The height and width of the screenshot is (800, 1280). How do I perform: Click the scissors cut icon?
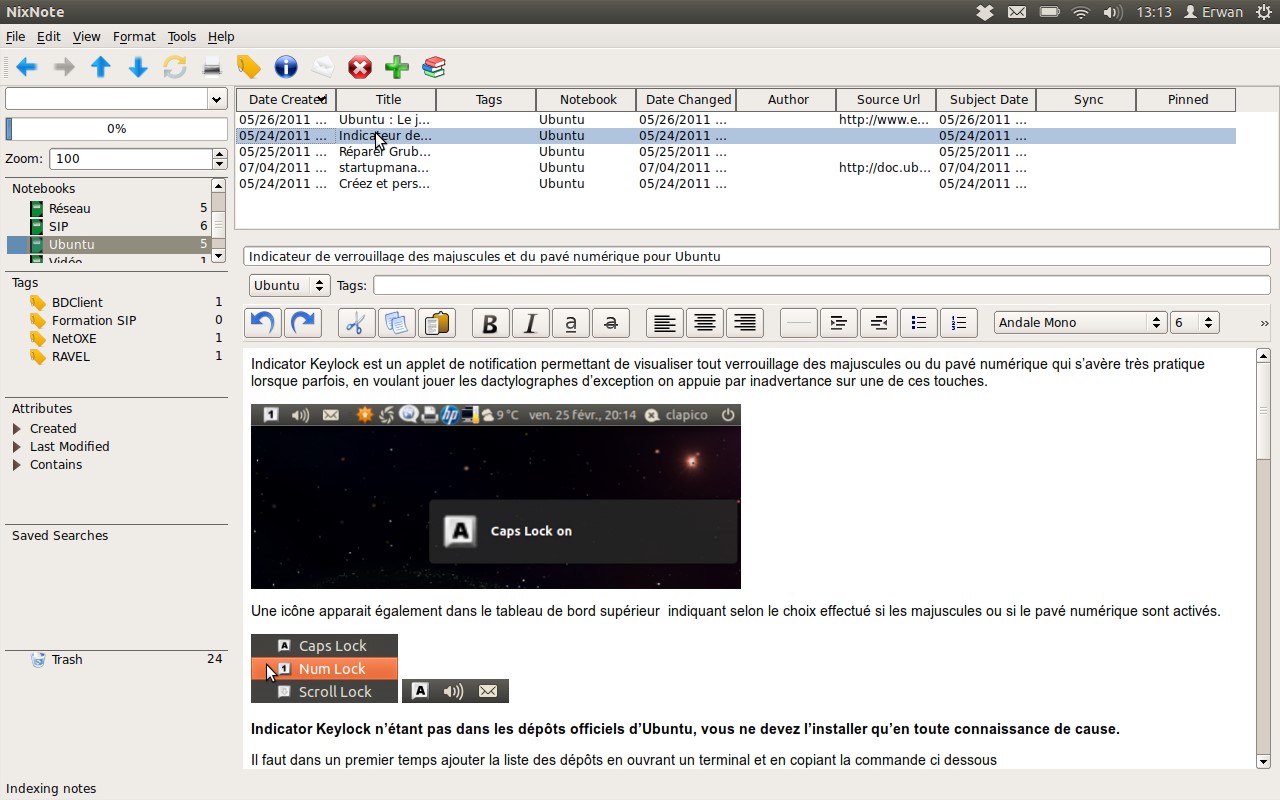[356, 323]
